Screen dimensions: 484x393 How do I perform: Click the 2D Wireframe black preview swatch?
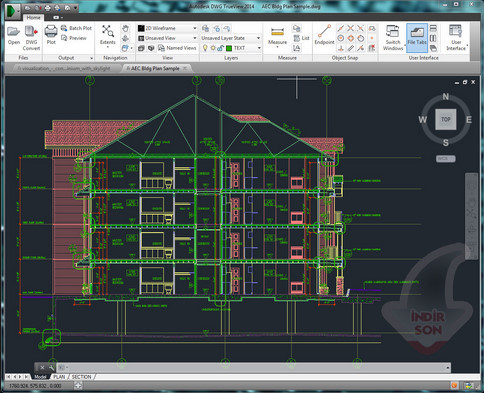tap(141, 28)
